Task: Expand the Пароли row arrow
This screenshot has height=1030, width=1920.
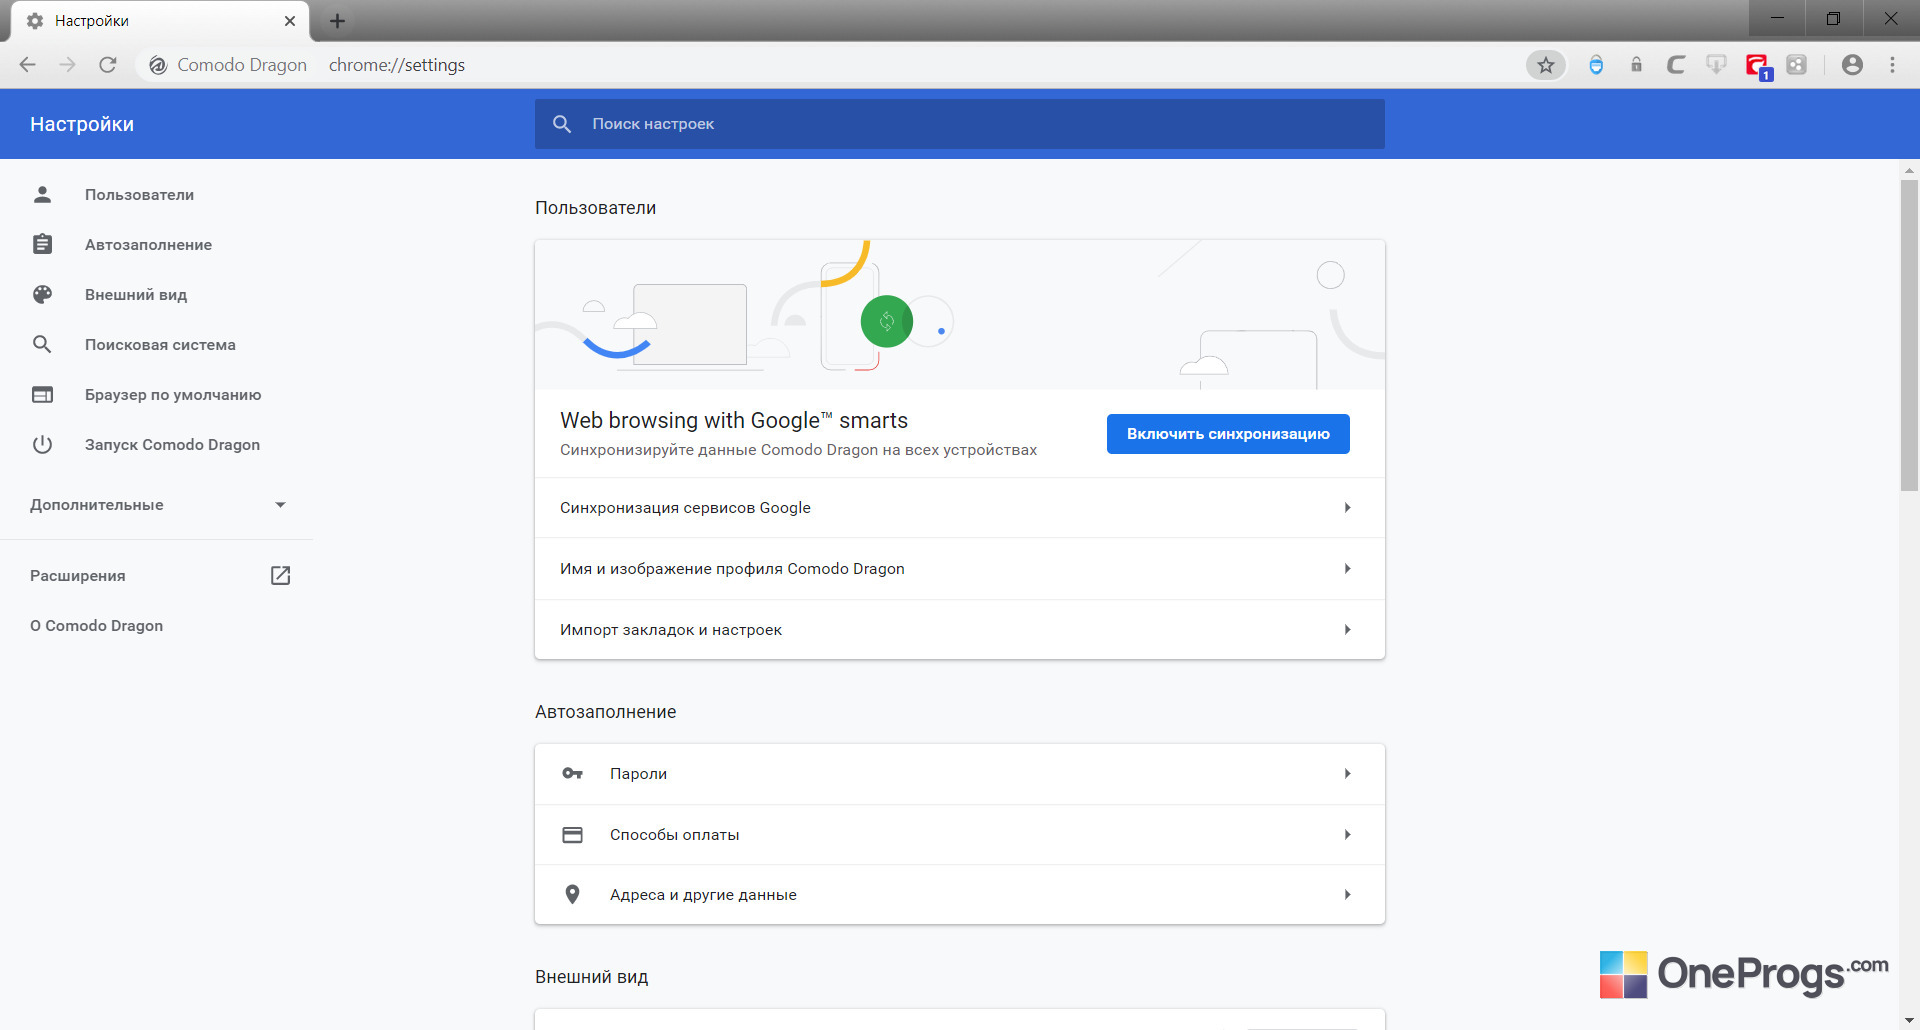Action: (1347, 774)
